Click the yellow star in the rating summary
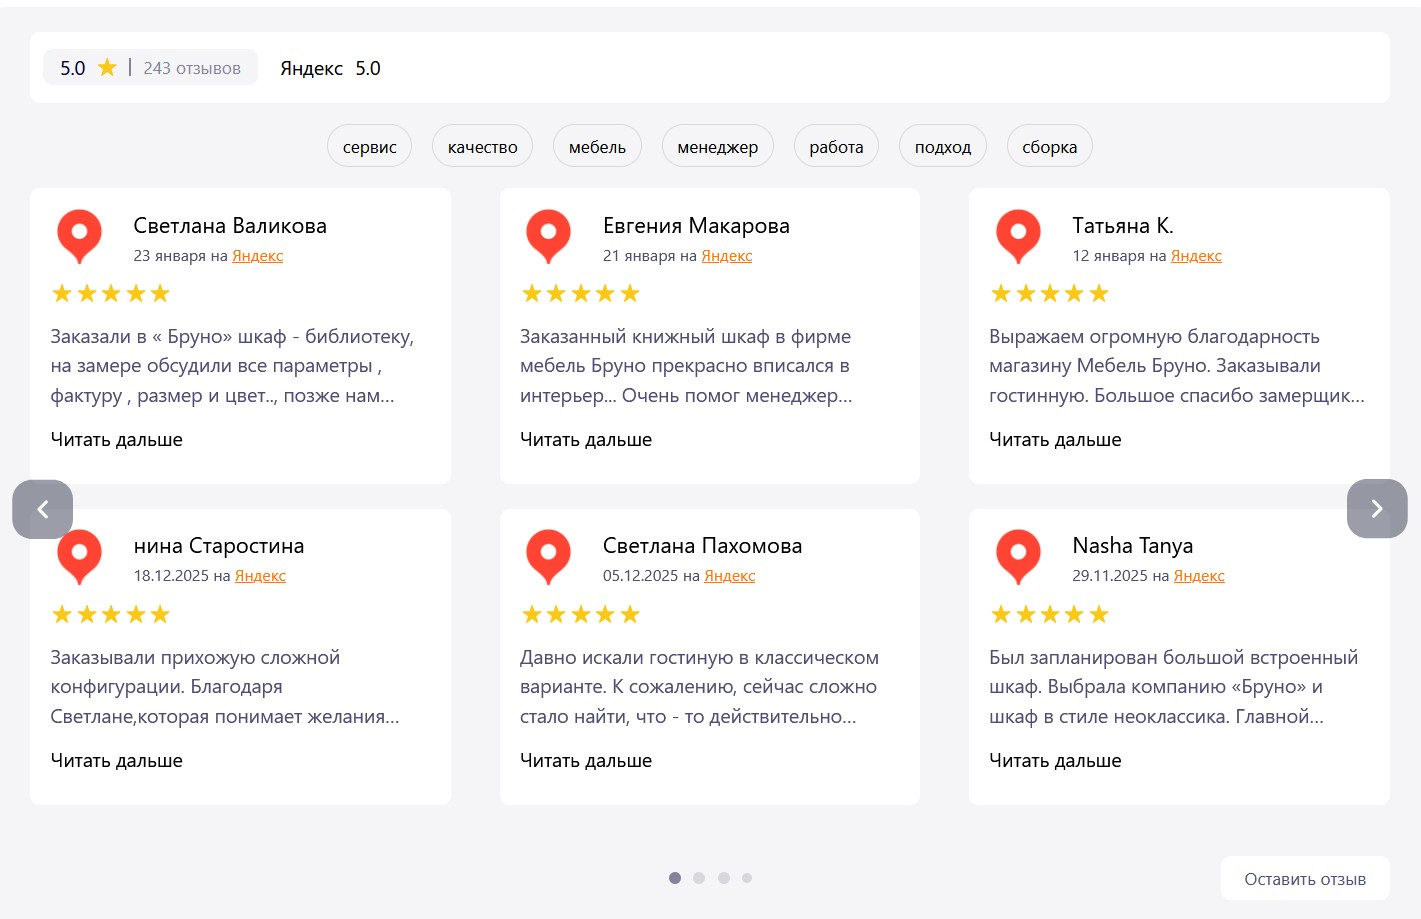1421x919 pixels. 107,68
